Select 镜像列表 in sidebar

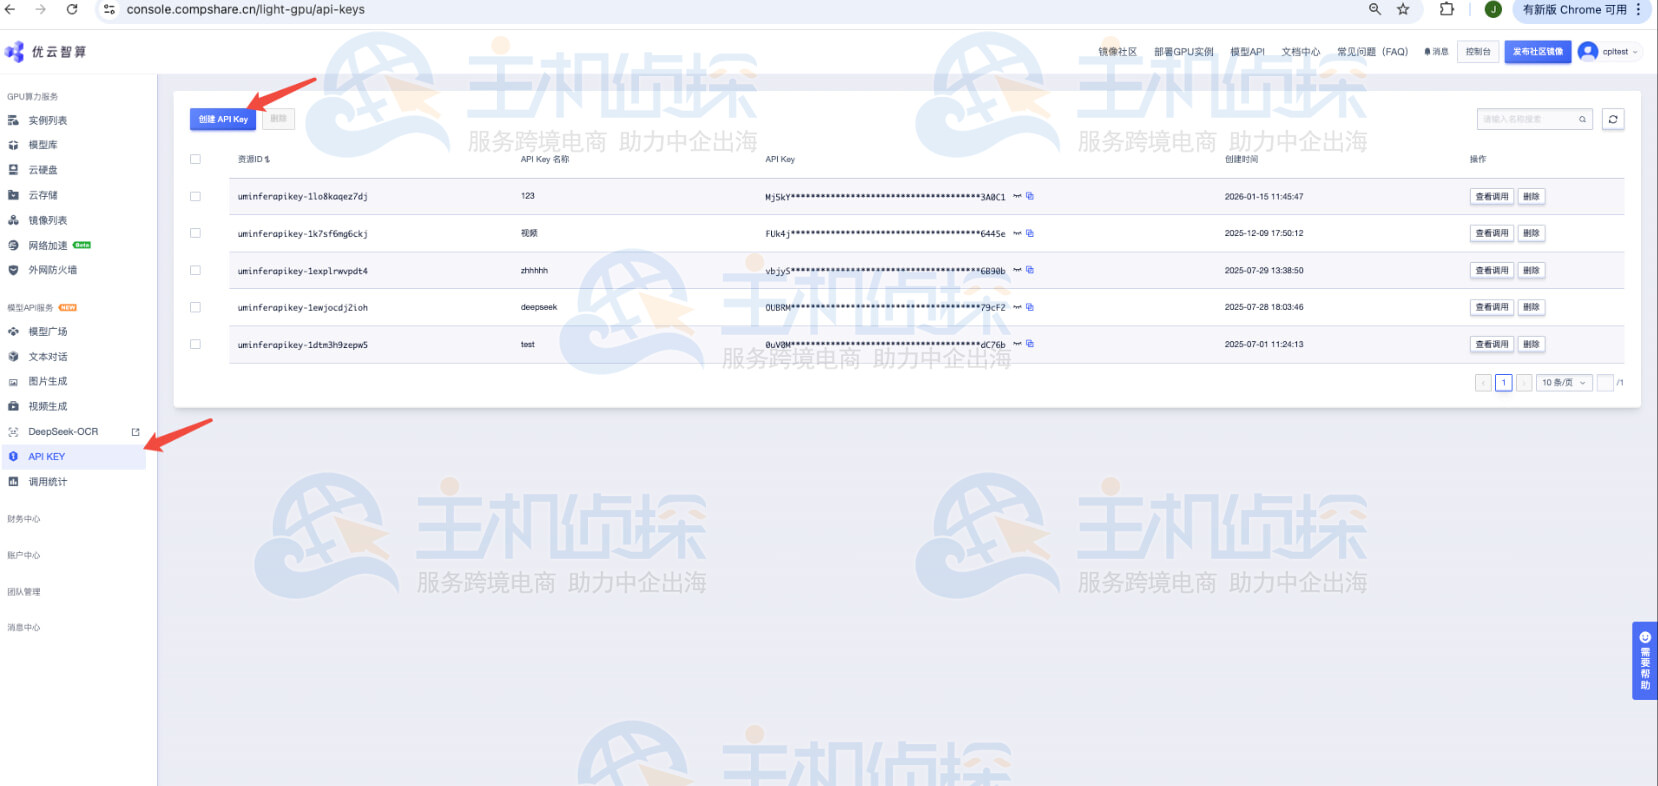(47, 220)
